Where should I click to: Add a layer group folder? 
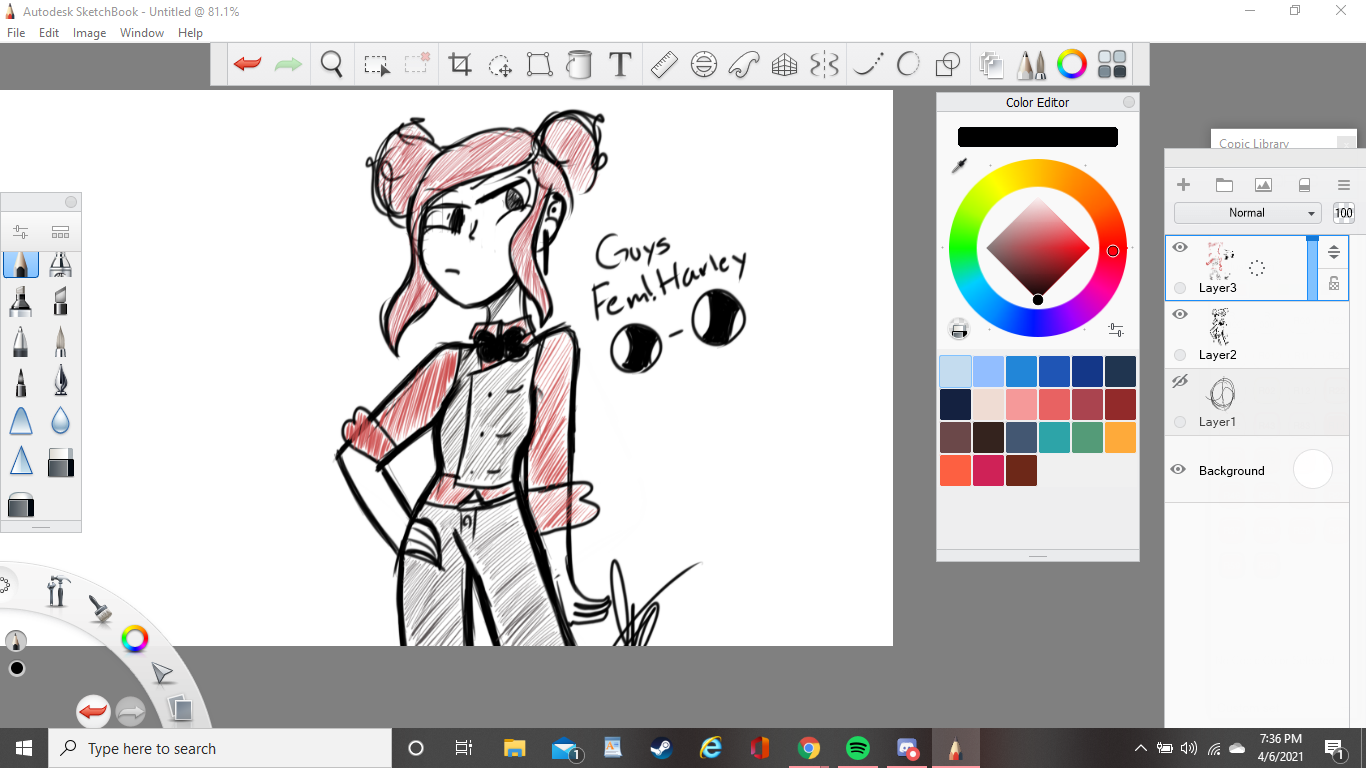[1224, 185]
